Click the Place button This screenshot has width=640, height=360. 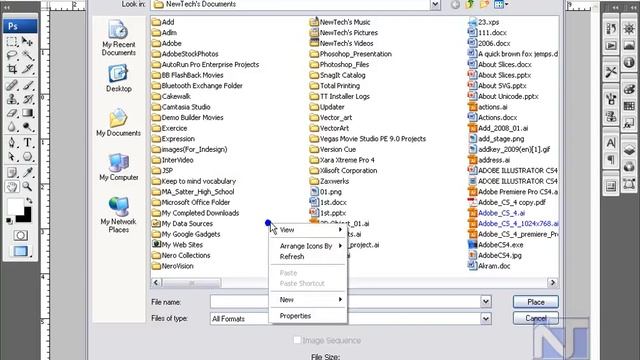[536, 302]
